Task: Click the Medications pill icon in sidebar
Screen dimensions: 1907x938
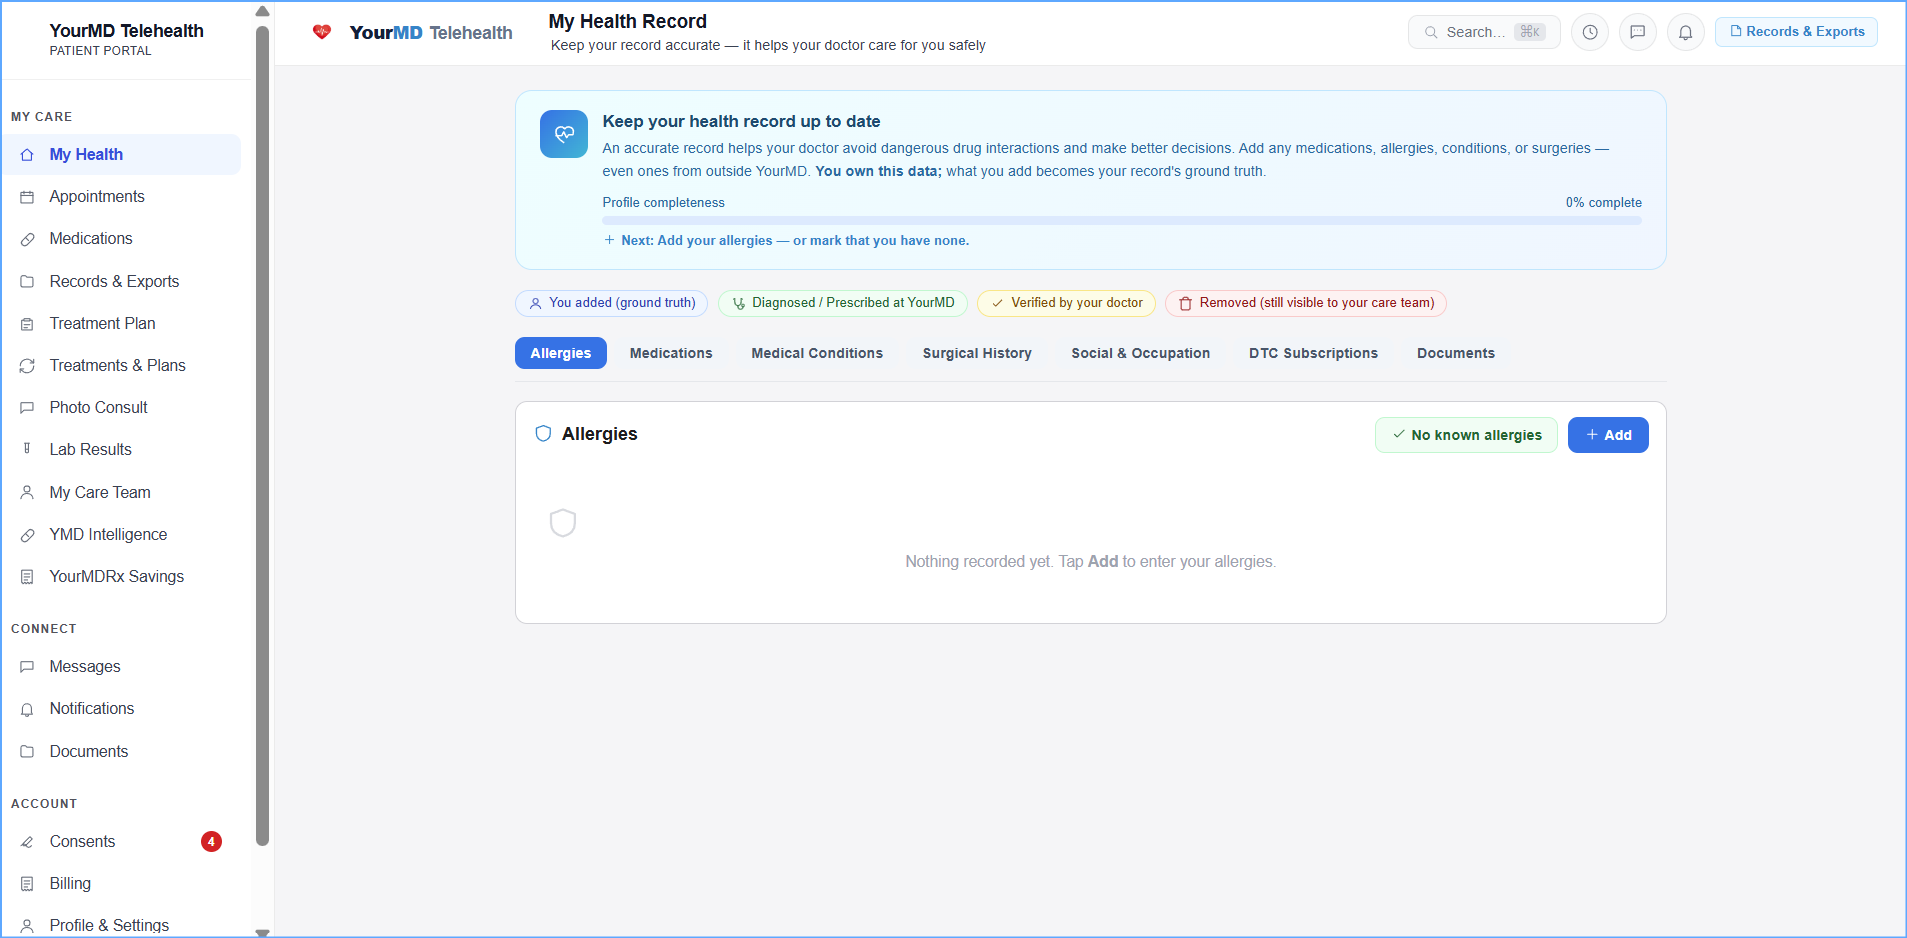Action: [x=27, y=239]
